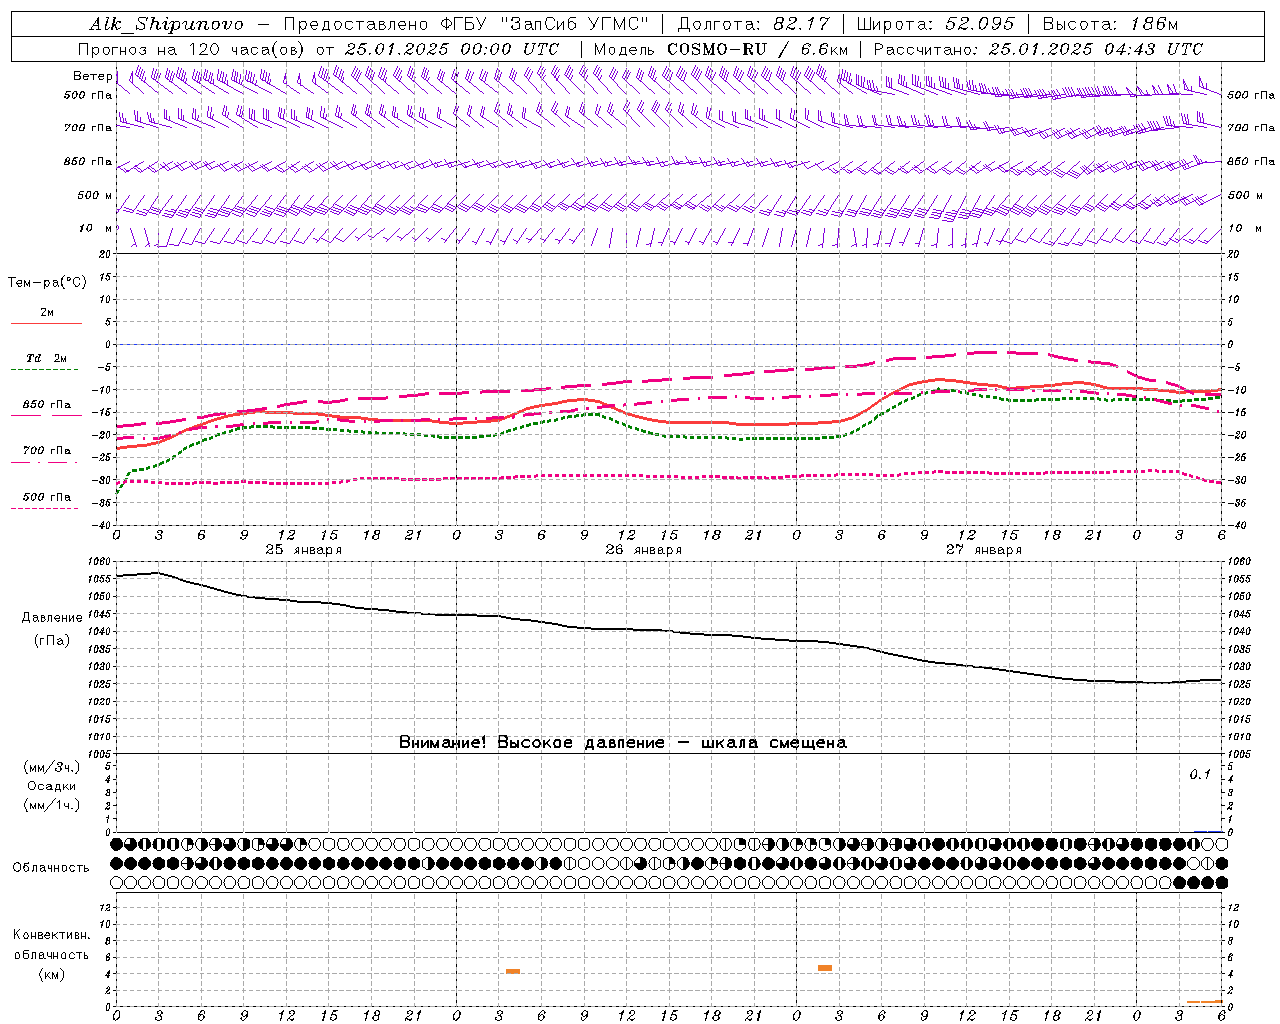Click the 'Конвективн.' convective cloud label
1280x1024 pixels.
[52, 935]
